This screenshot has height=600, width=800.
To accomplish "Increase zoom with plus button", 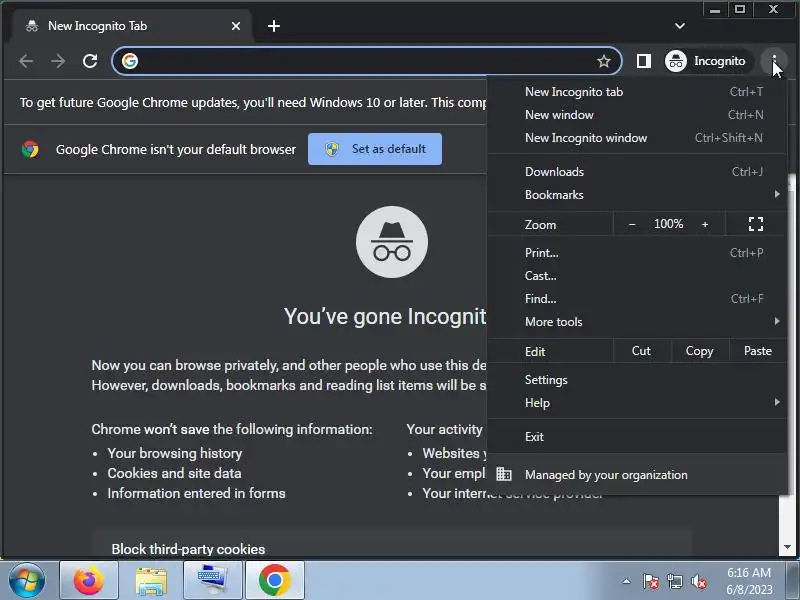I will tap(705, 224).
